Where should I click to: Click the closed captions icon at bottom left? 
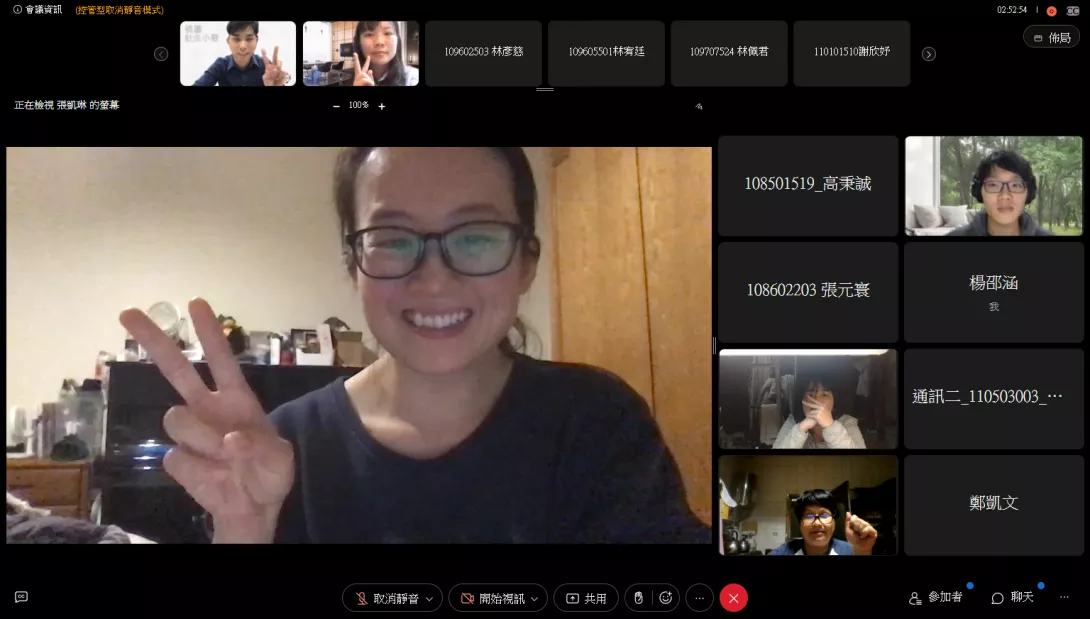[x=21, y=597]
